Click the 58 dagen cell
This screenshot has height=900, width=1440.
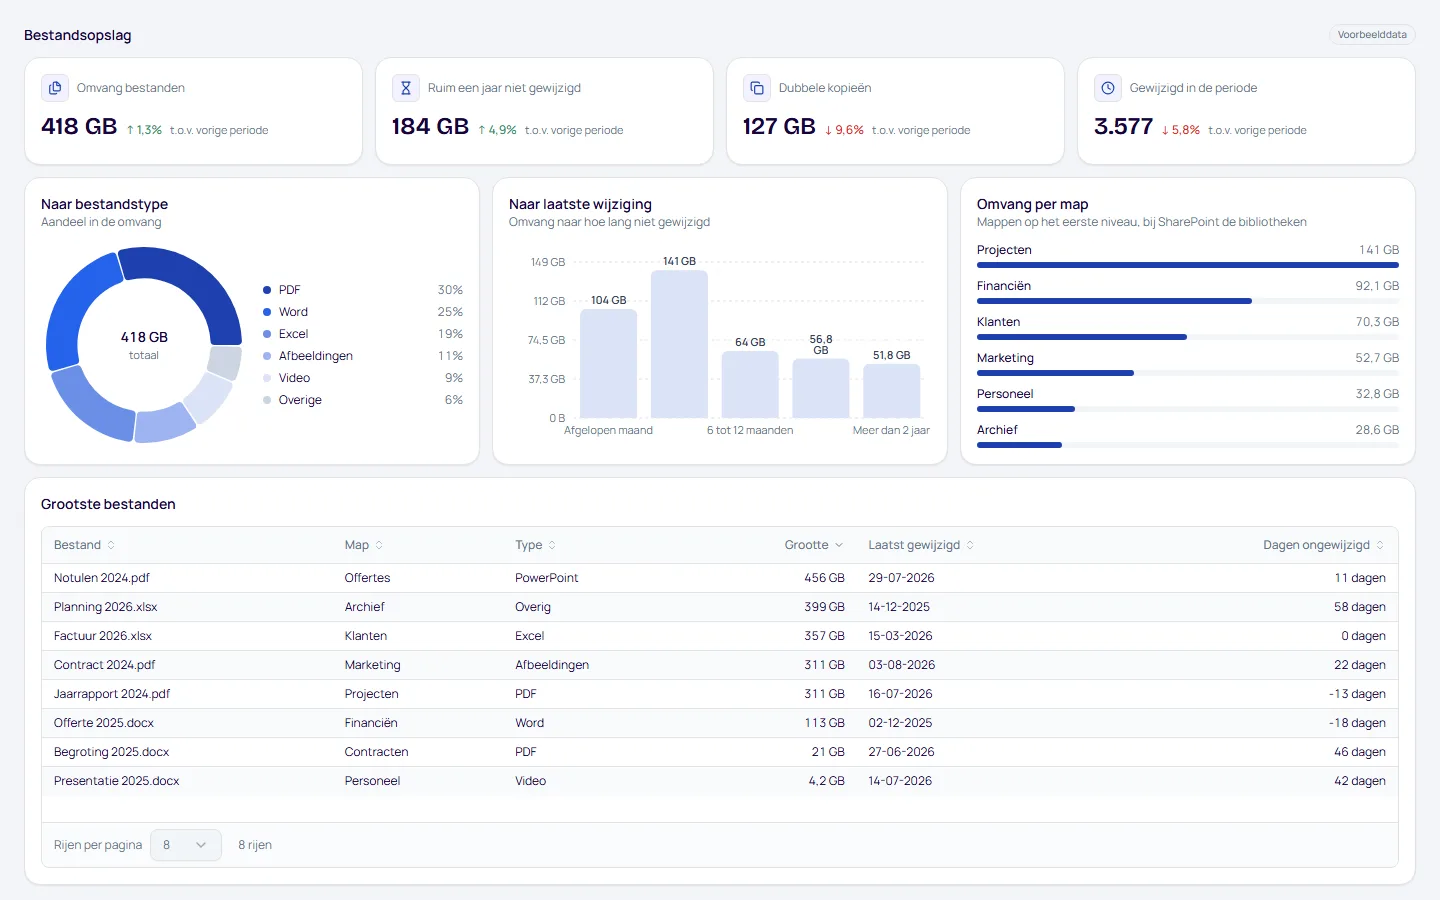click(1360, 607)
